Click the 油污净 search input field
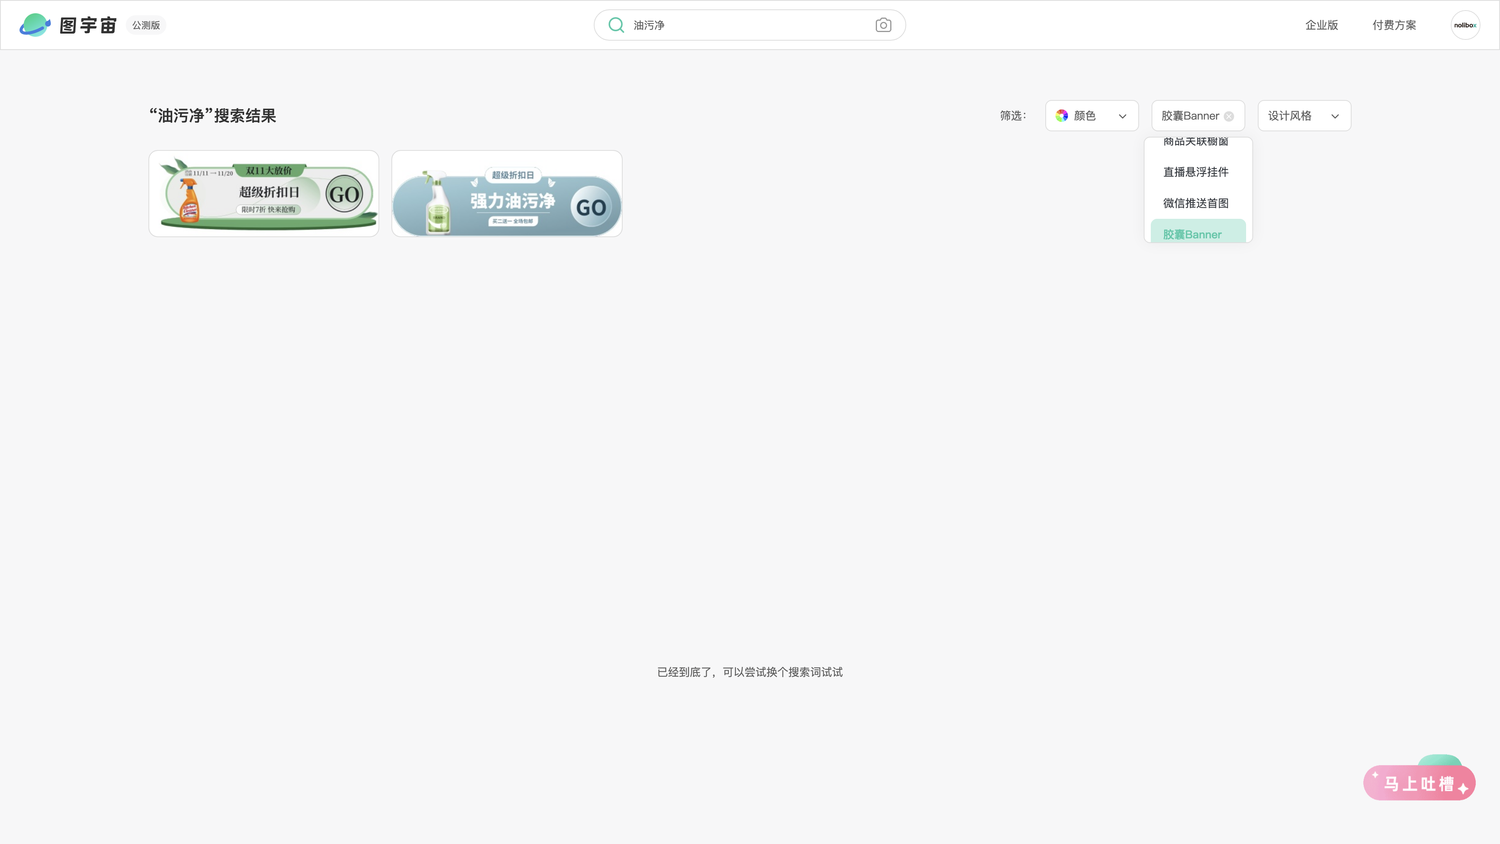This screenshot has width=1500, height=844. pos(750,25)
